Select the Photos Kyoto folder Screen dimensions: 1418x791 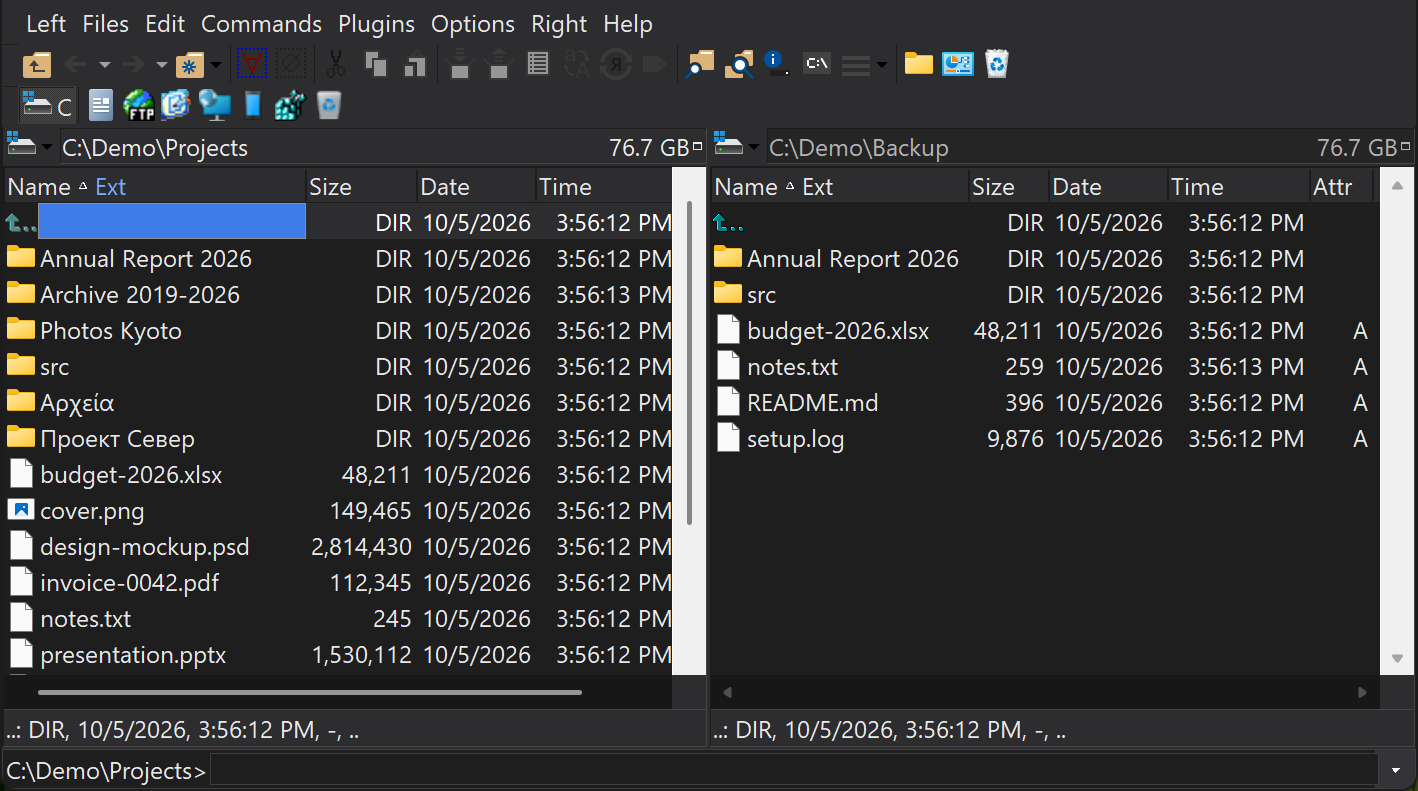click(111, 331)
